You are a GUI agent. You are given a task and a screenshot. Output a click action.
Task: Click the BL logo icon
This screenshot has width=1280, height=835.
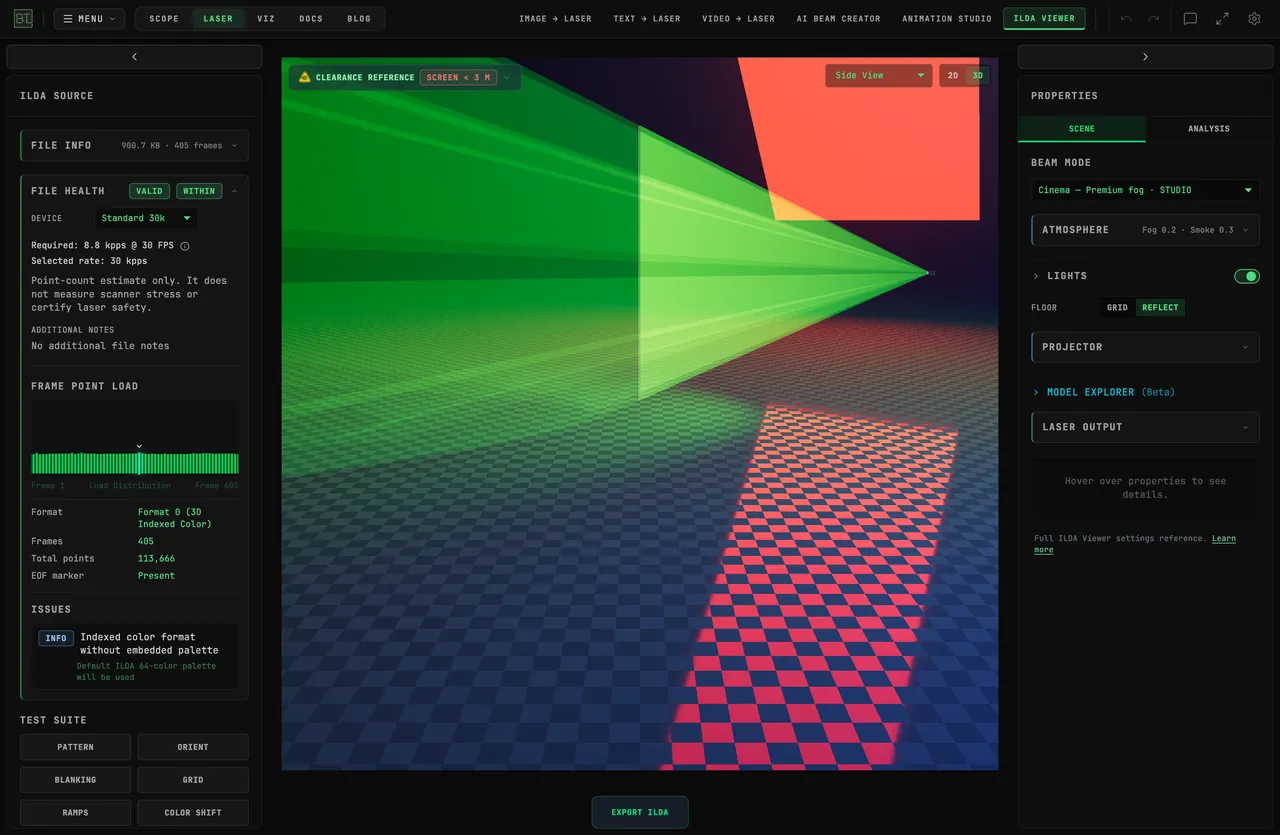(23, 18)
